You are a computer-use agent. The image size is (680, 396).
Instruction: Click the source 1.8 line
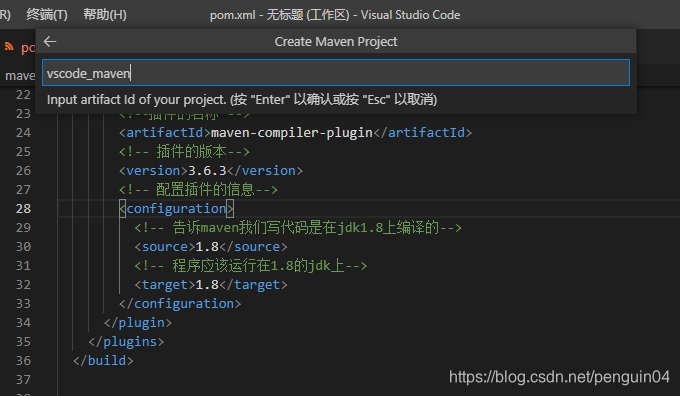click(211, 247)
